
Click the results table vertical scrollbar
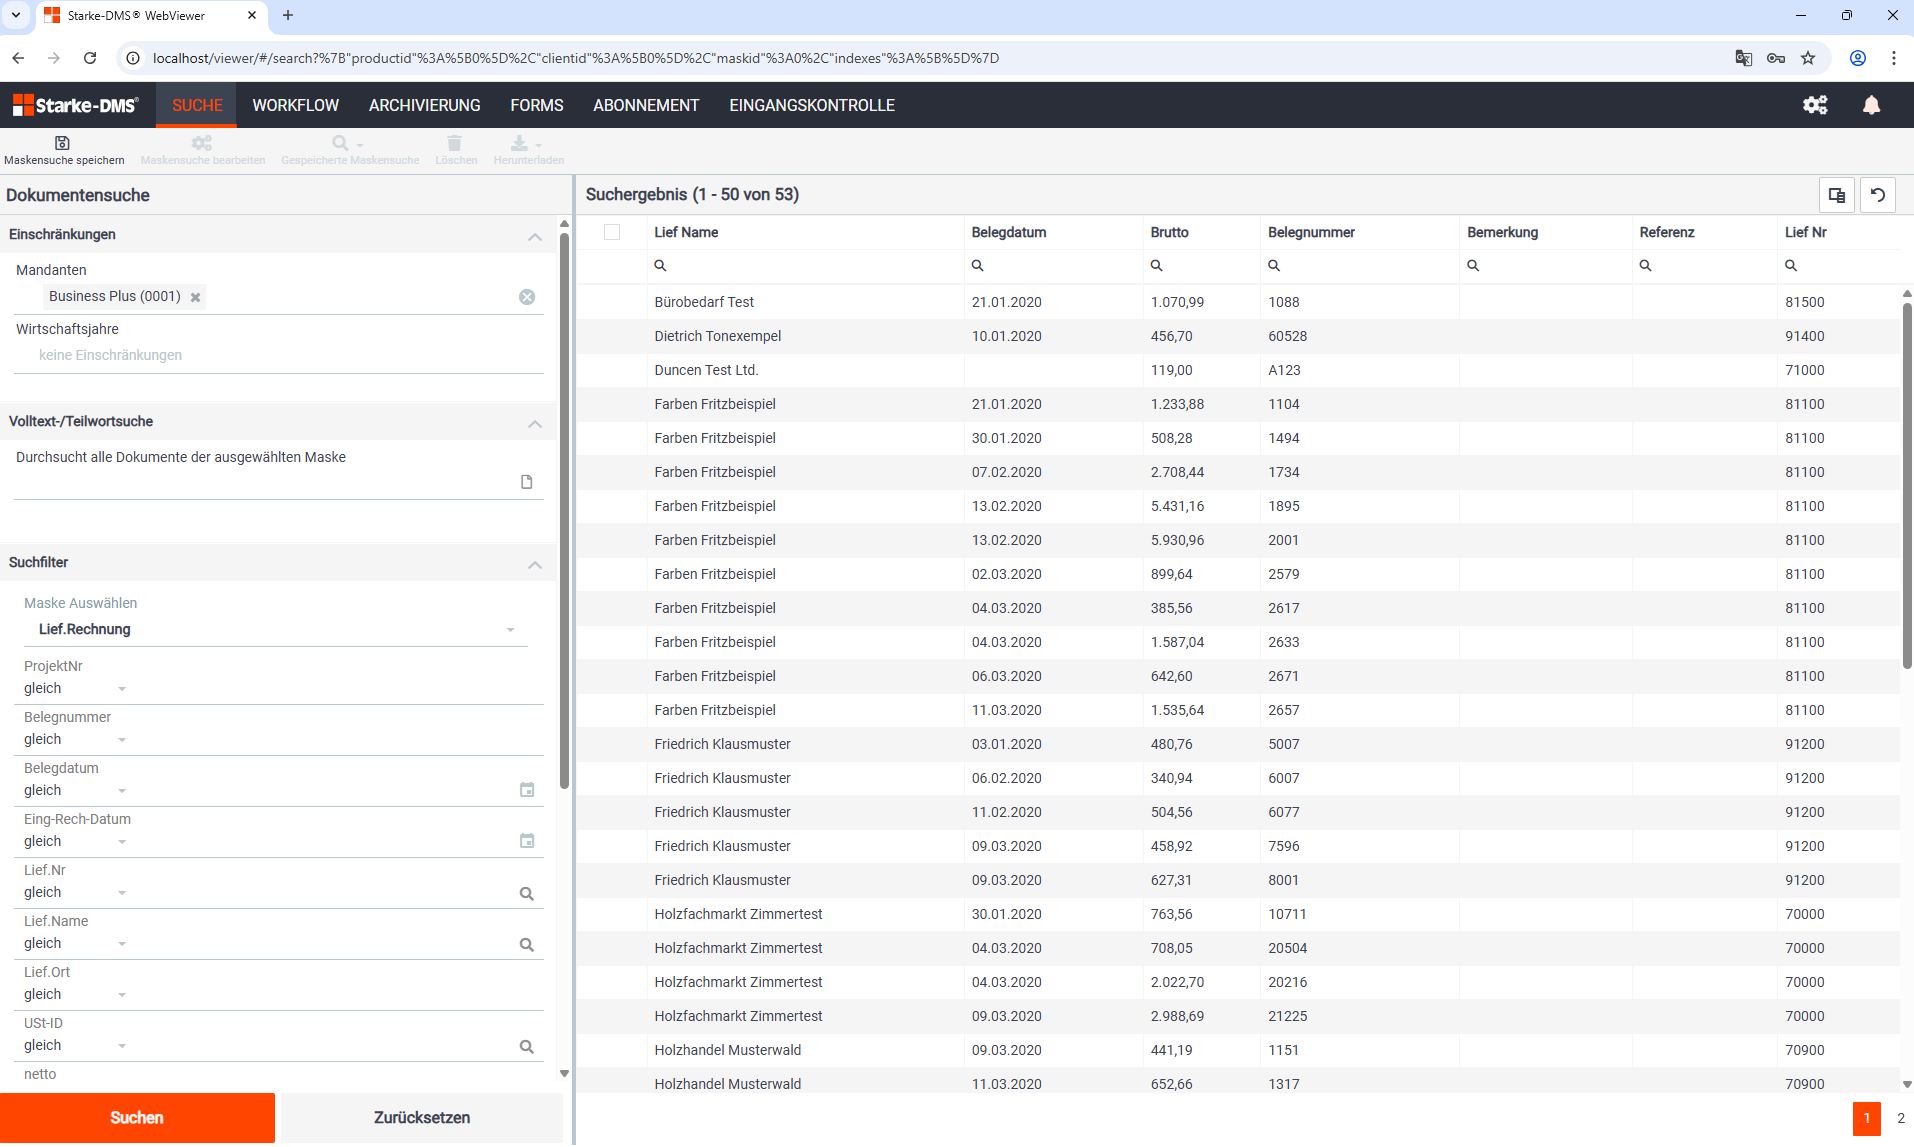(x=1906, y=486)
